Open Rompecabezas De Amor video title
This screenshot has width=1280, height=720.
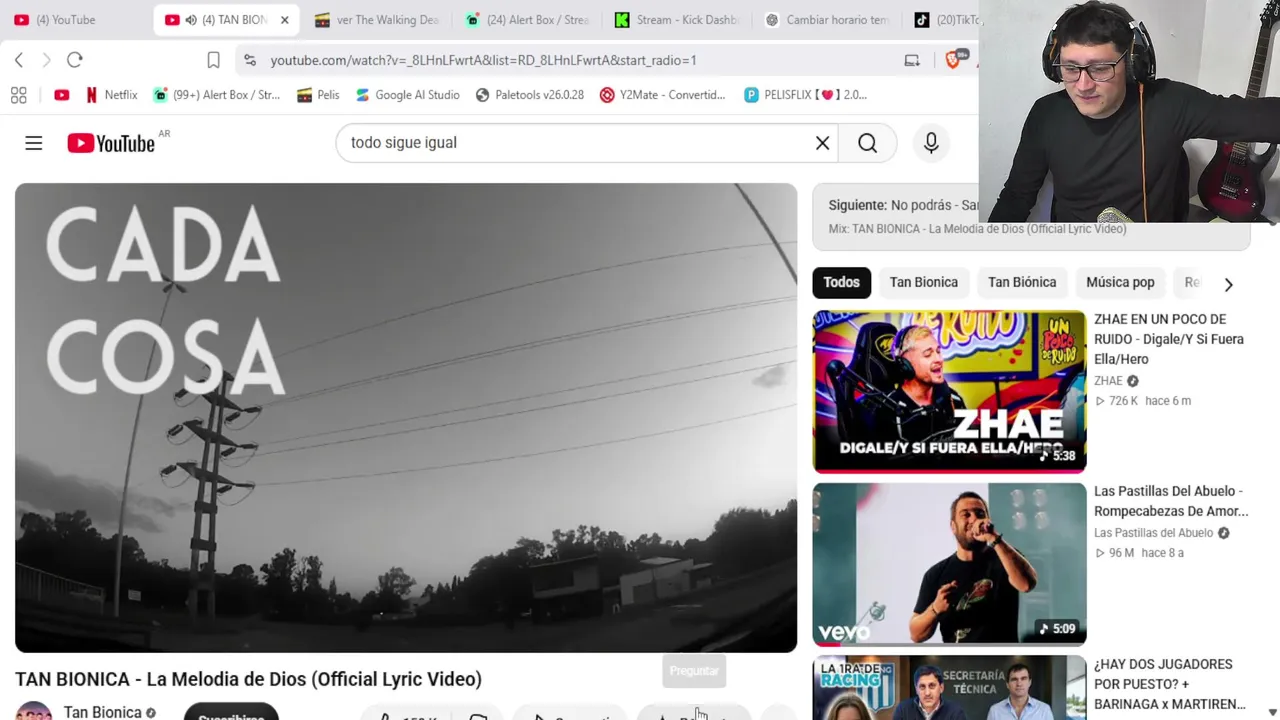point(1171,501)
